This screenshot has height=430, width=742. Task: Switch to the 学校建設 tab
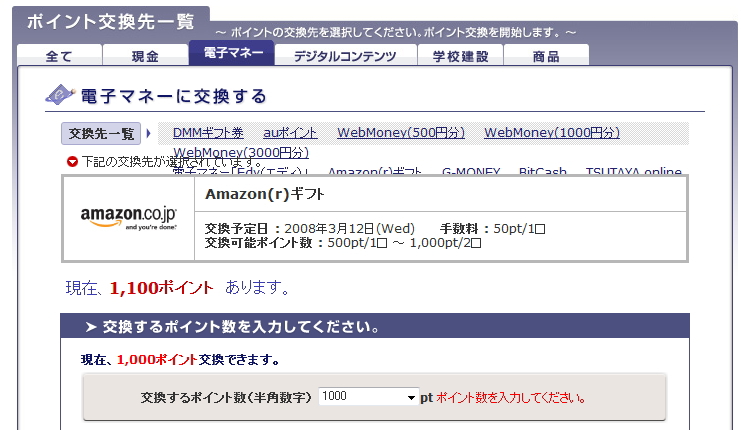click(x=460, y=55)
